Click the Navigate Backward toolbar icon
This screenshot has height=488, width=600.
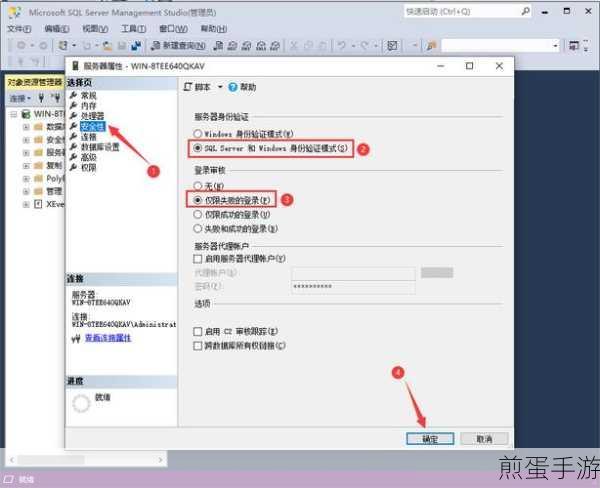click(21, 46)
